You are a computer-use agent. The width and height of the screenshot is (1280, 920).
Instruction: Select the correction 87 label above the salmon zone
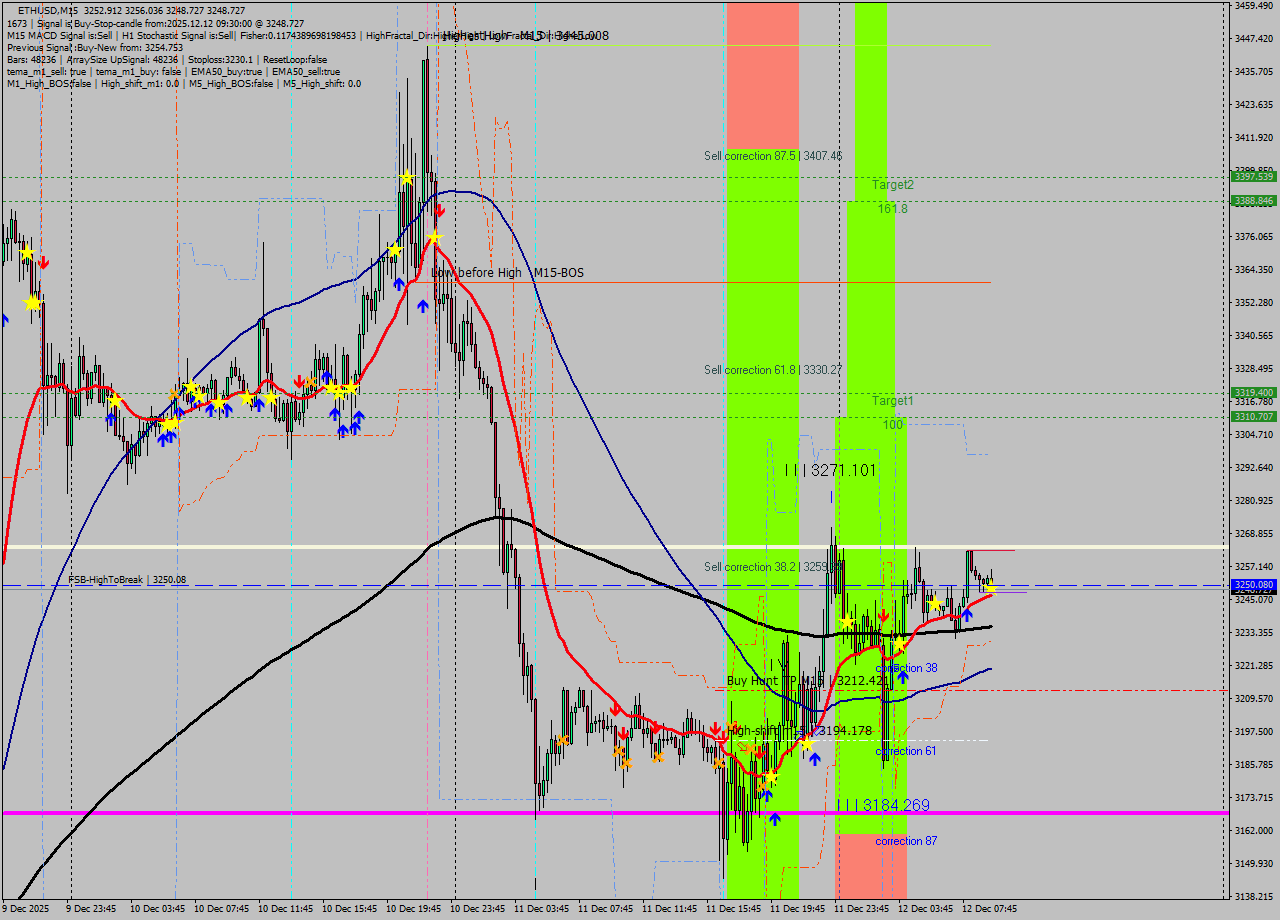tap(906, 841)
